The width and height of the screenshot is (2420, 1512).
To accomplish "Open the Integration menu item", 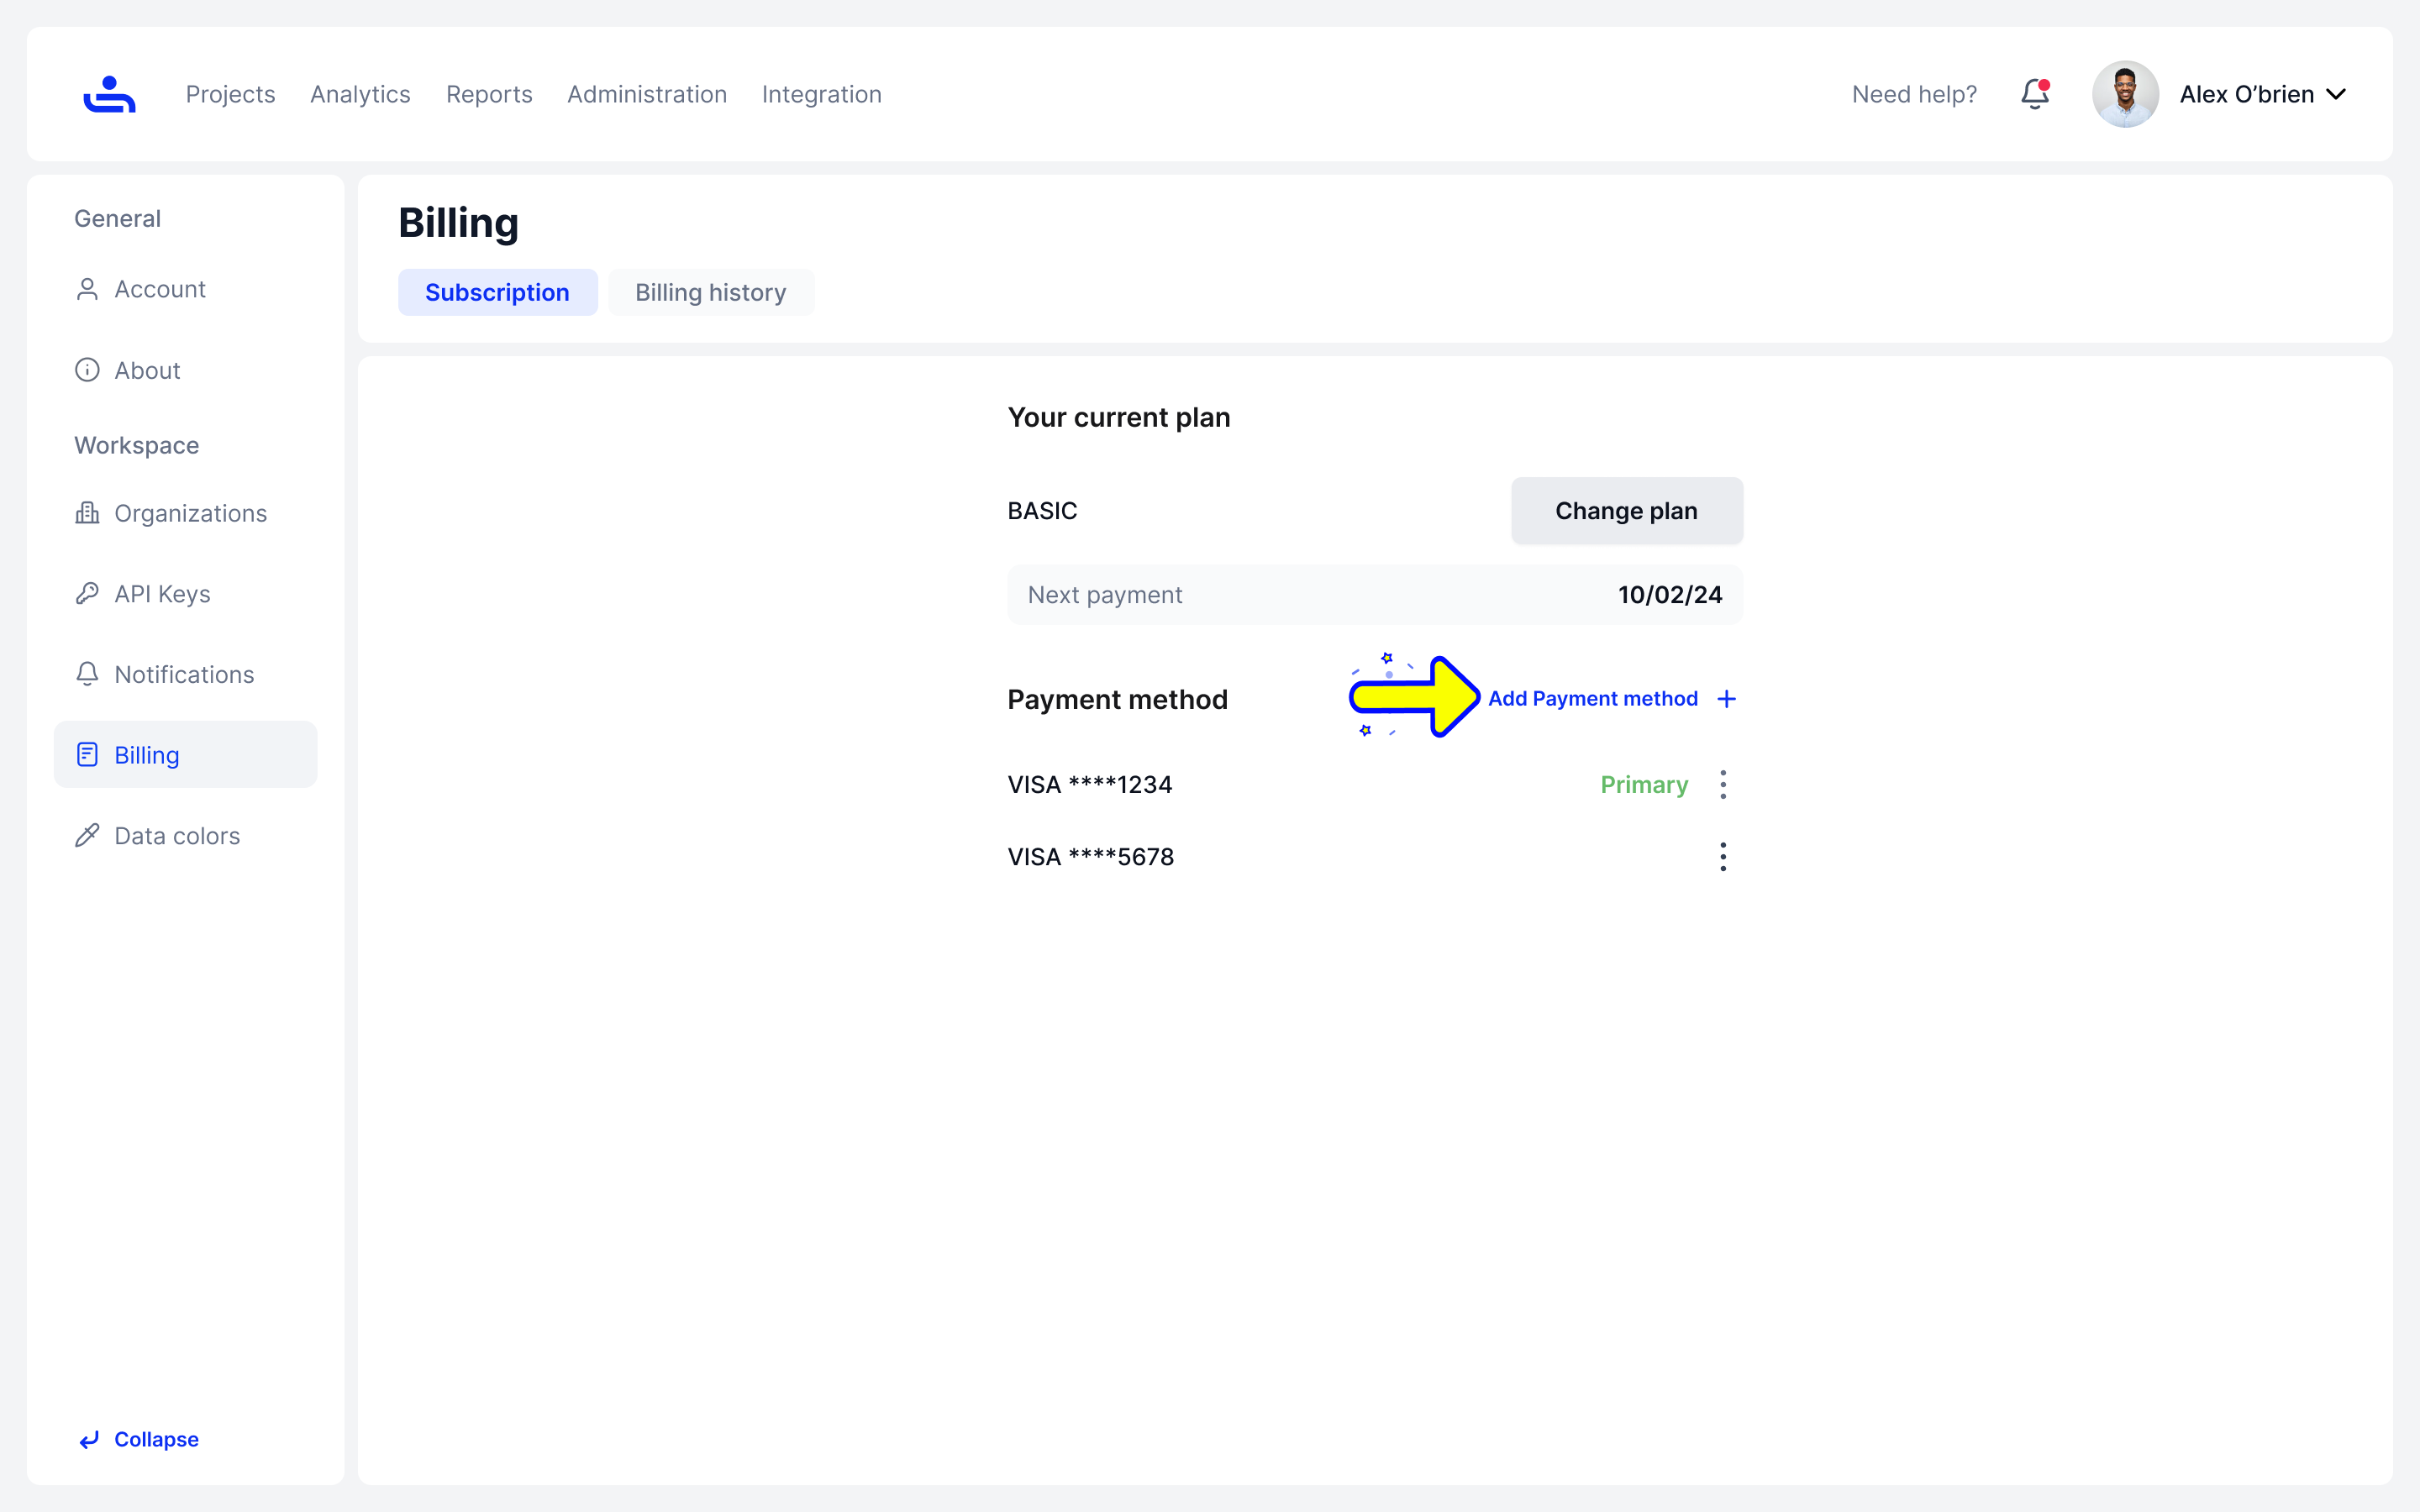I will point(821,94).
